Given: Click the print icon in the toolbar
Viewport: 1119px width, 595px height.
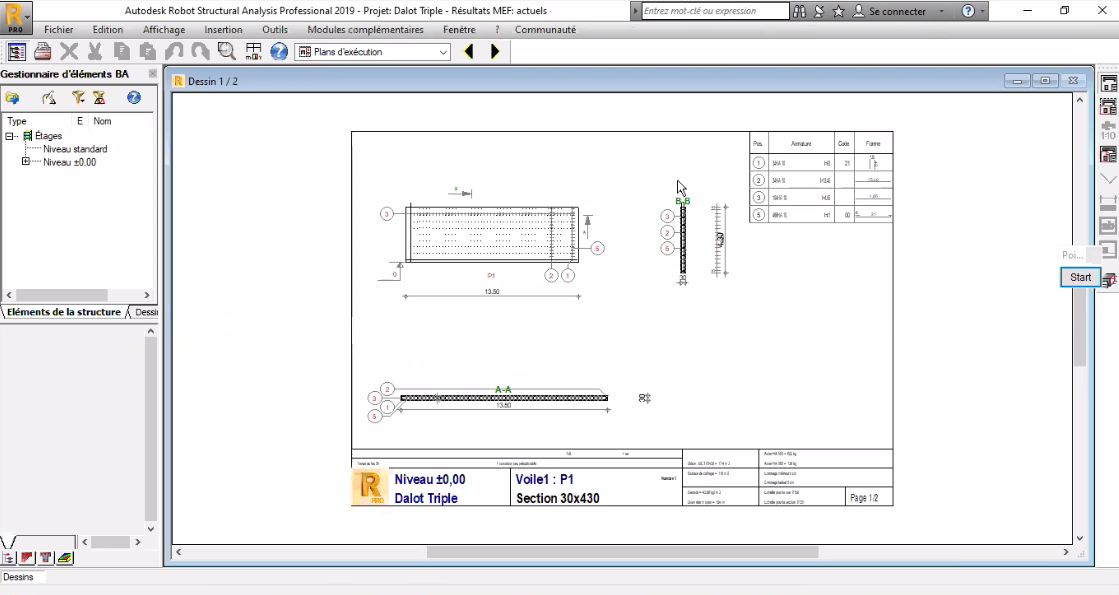Looking at the screenshot, I should (43, 51).
